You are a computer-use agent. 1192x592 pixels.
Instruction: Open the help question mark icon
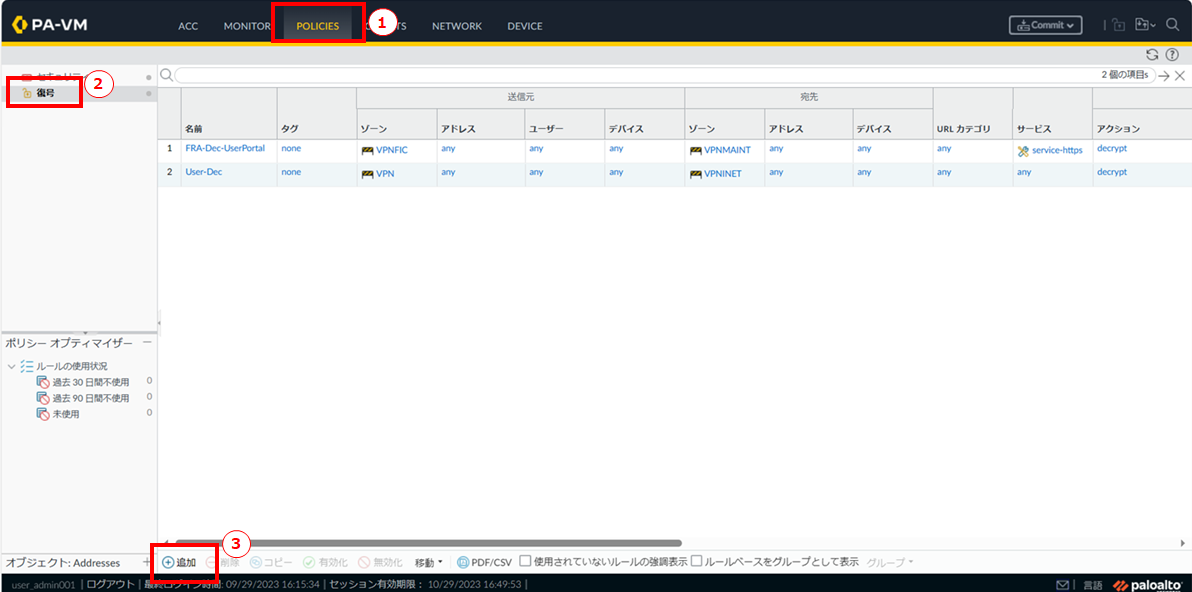(x=1171, y=55)
